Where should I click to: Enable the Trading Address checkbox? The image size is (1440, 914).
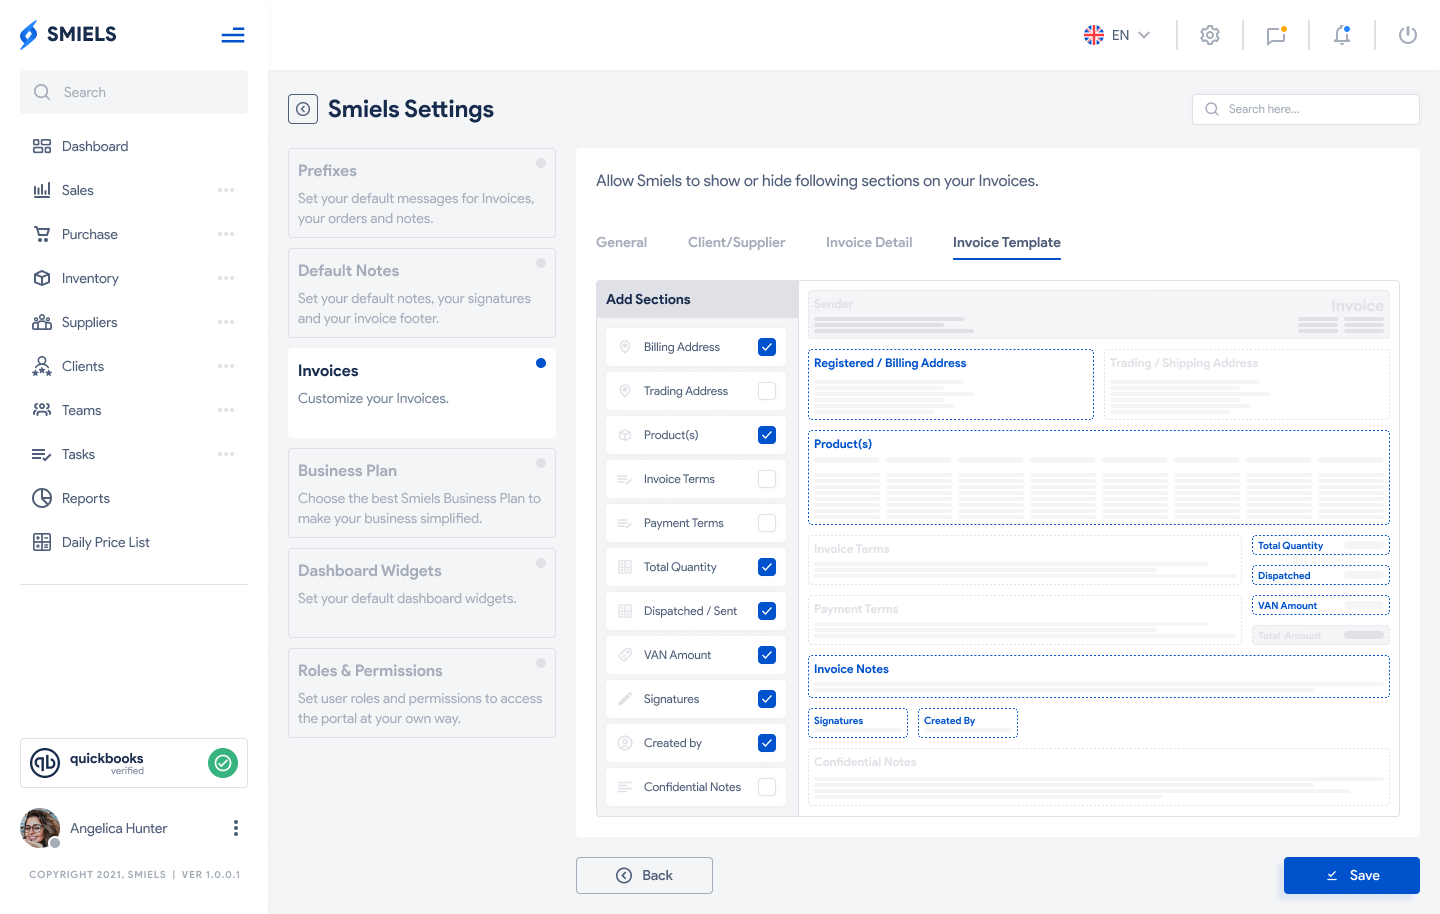(x=767, y=391)
